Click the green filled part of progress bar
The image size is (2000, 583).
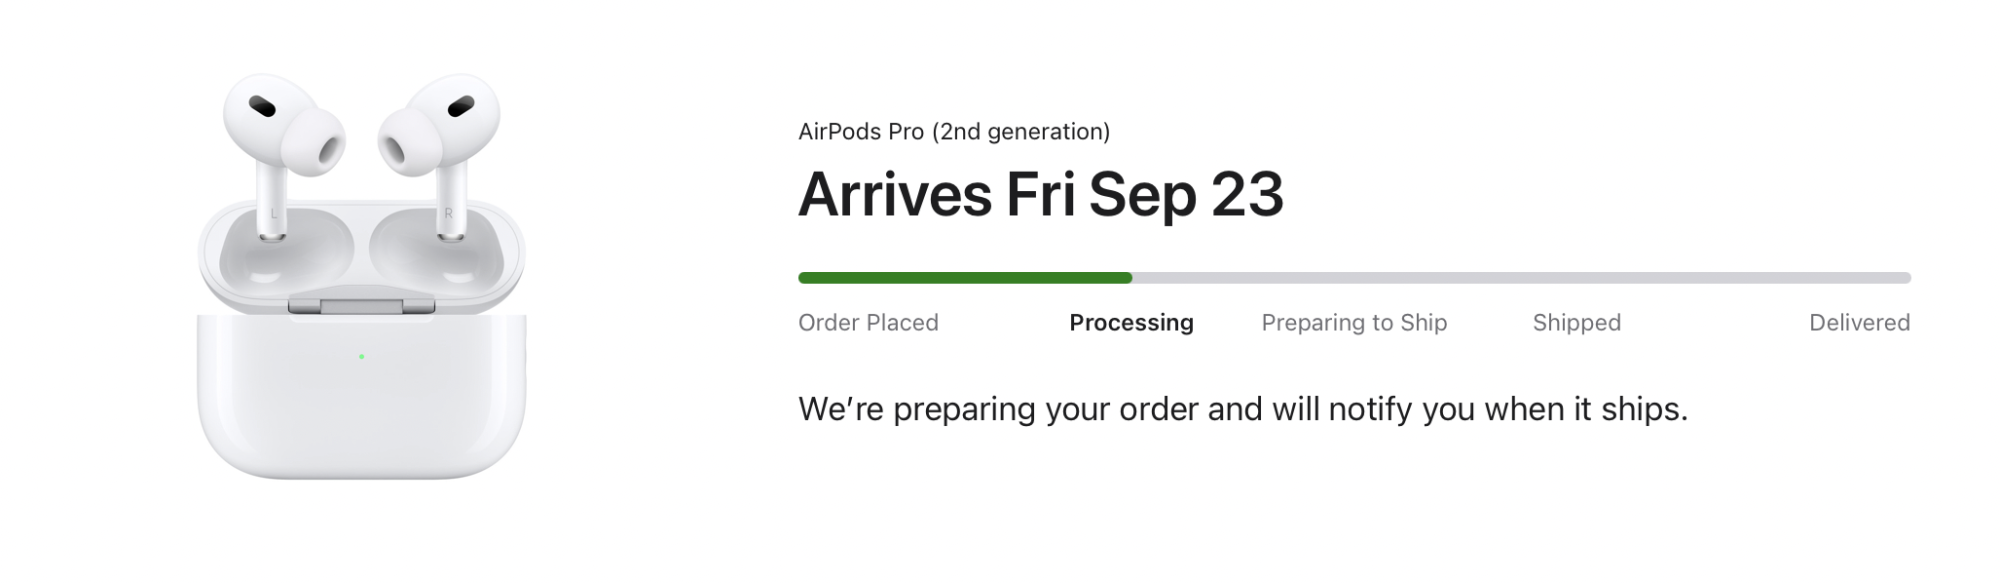click(x=964, y=278)
